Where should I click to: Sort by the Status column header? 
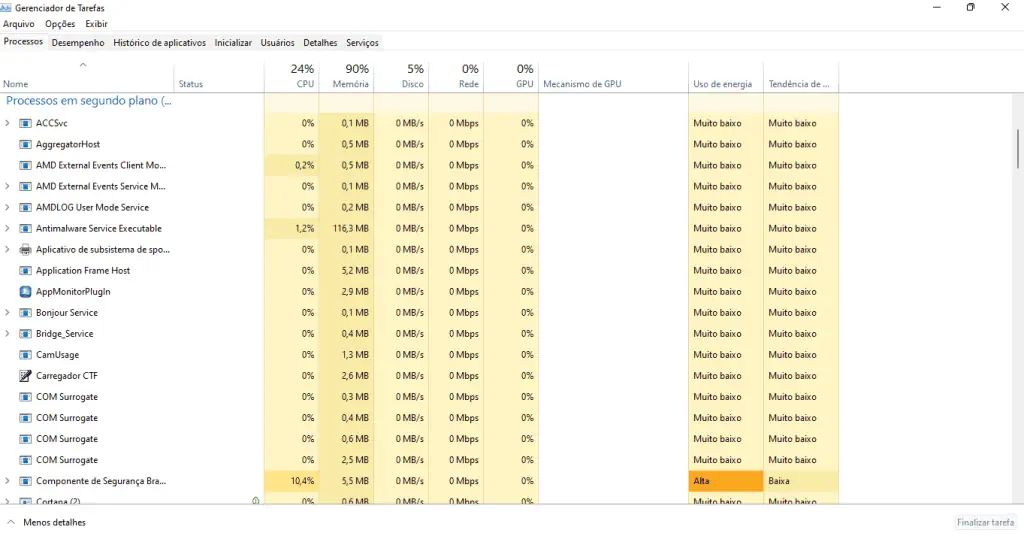[219, 77]
